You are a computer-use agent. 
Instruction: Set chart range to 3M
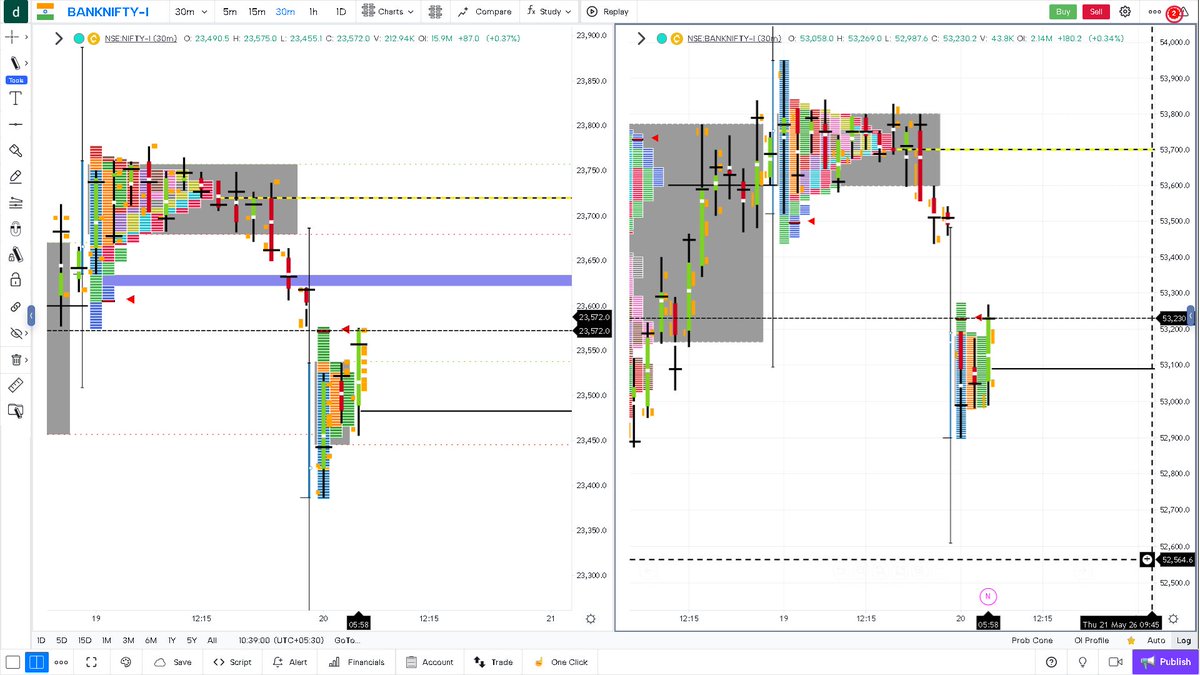(x=128, y=640)
